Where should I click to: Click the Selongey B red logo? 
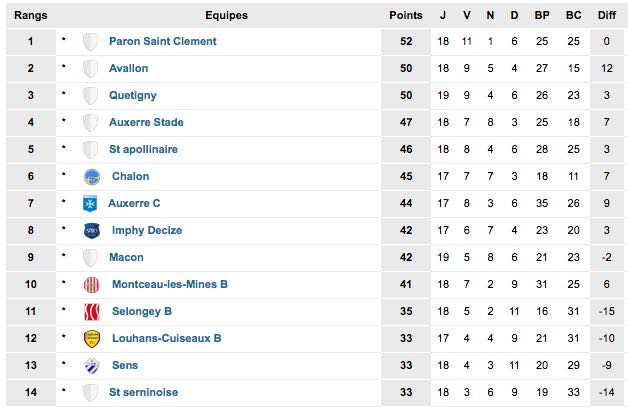coord(92,312)
